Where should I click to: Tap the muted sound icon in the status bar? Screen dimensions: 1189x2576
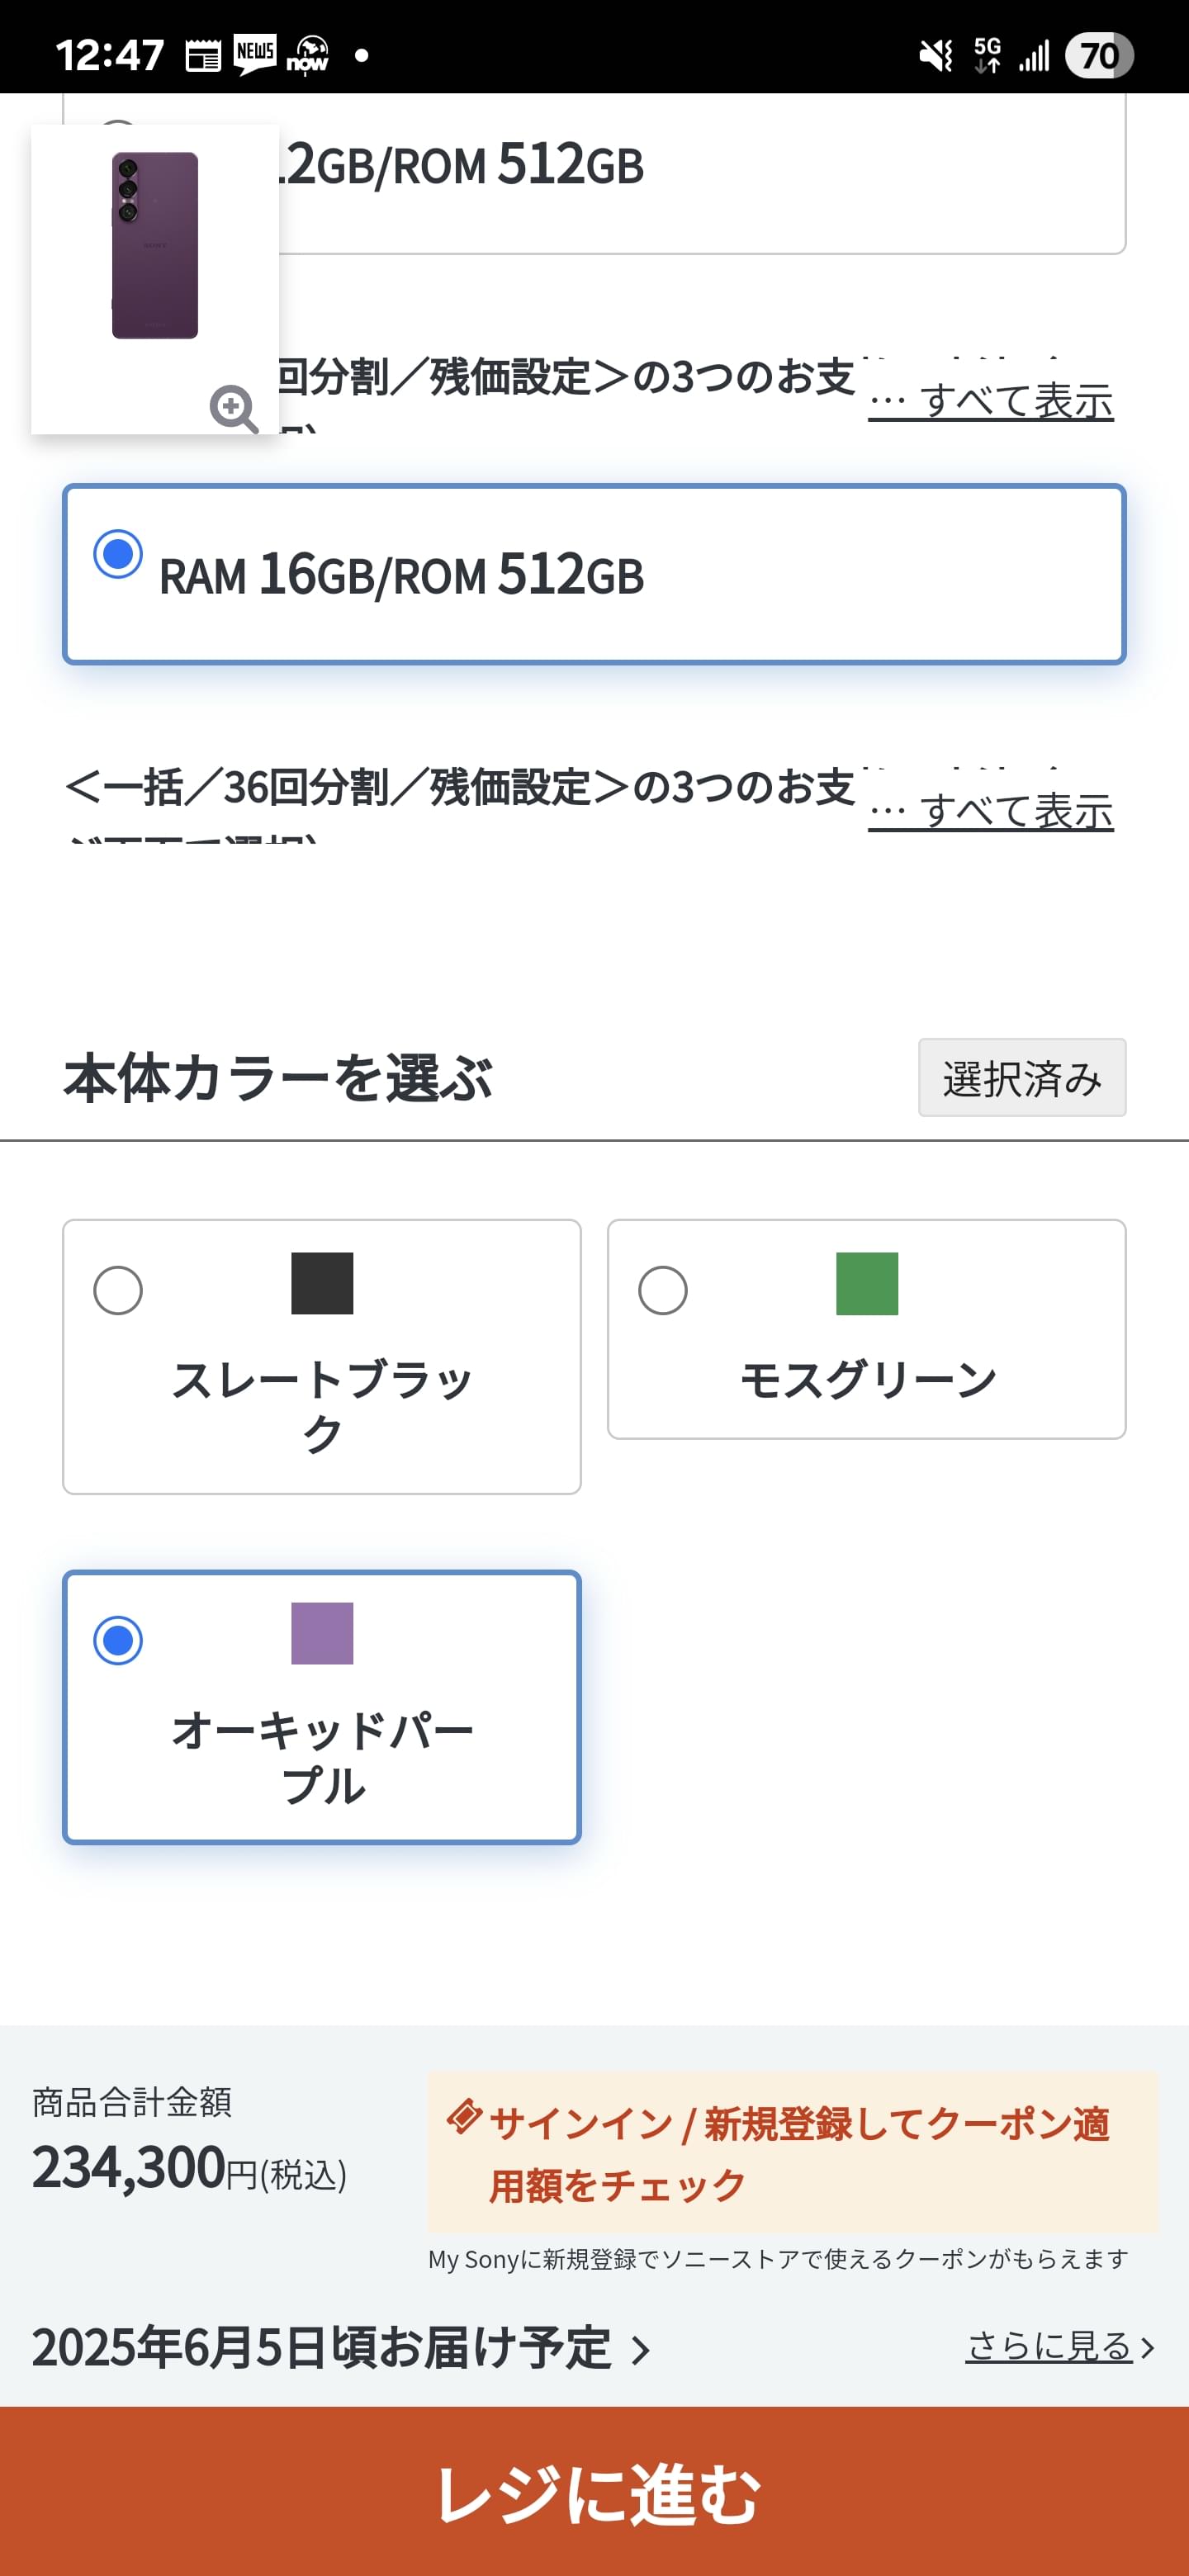tap(936, 55)
